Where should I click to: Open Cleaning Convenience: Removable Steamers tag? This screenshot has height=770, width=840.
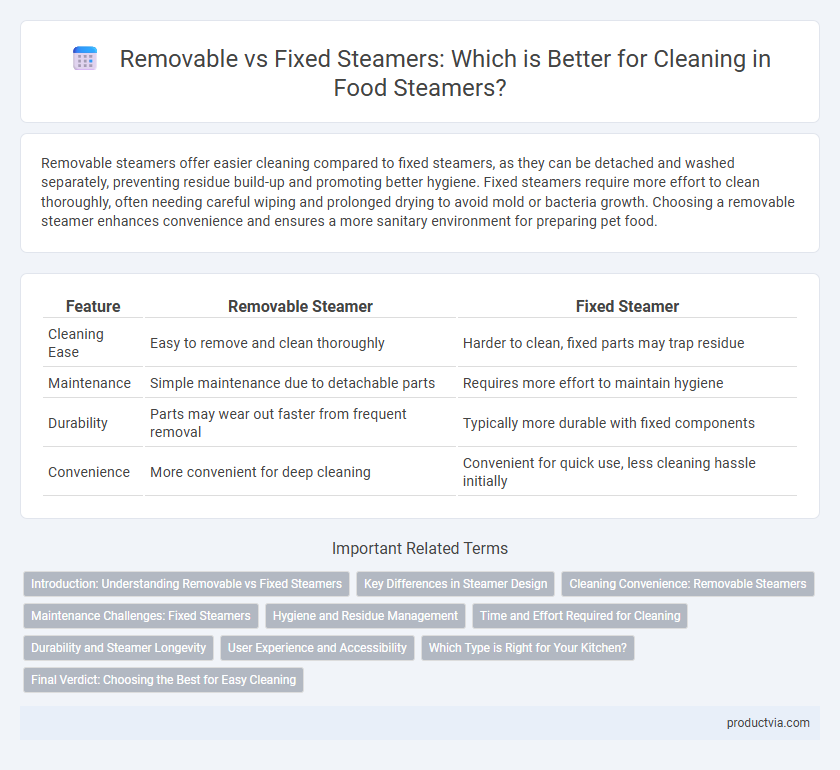pos(688,584)
